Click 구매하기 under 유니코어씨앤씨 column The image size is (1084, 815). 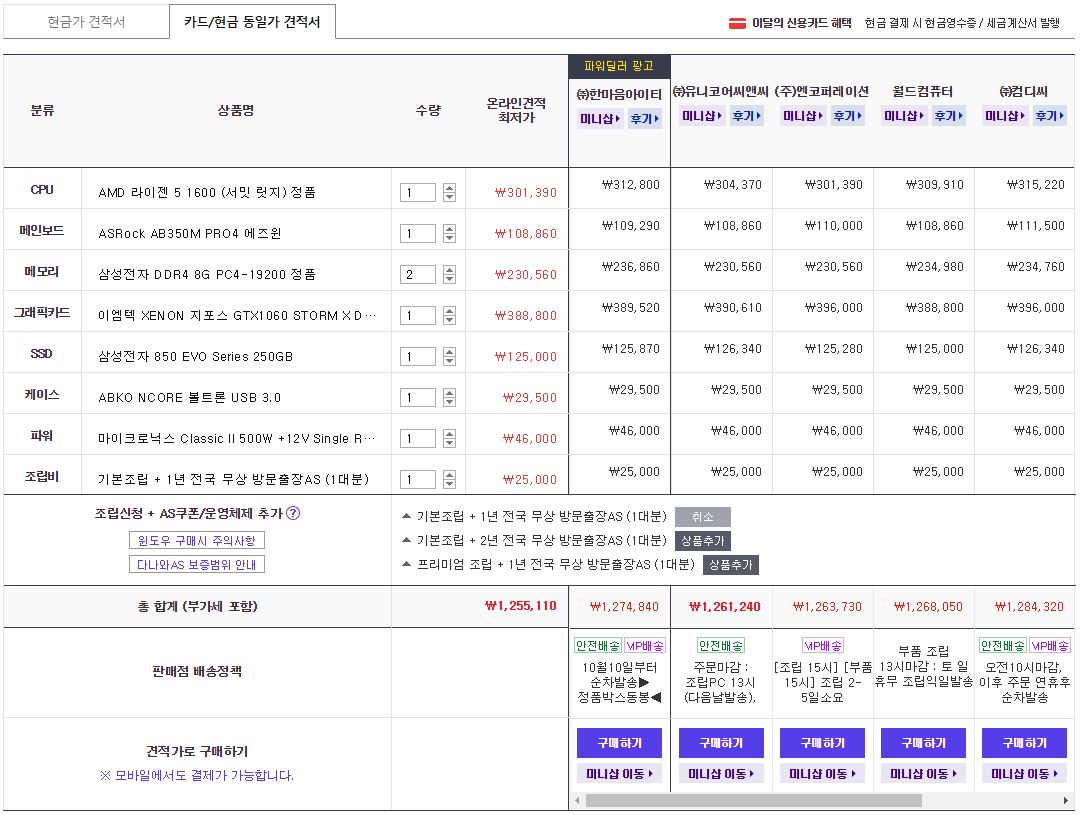(721, 743)
